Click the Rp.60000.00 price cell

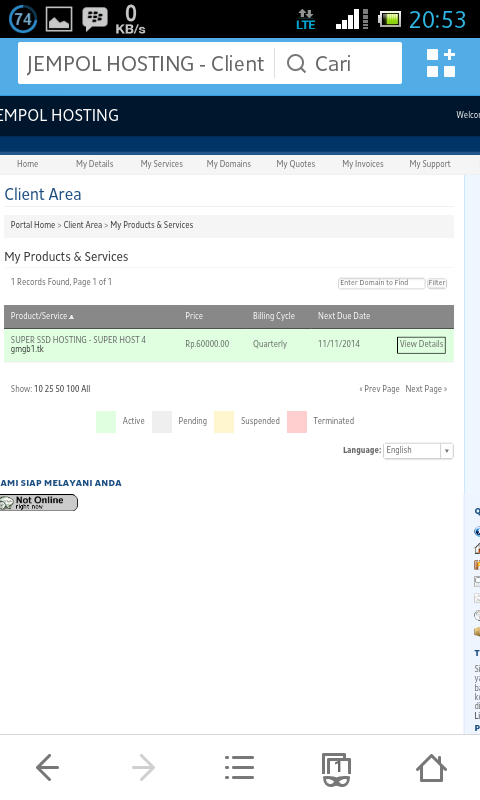click(x=207, y=344)
